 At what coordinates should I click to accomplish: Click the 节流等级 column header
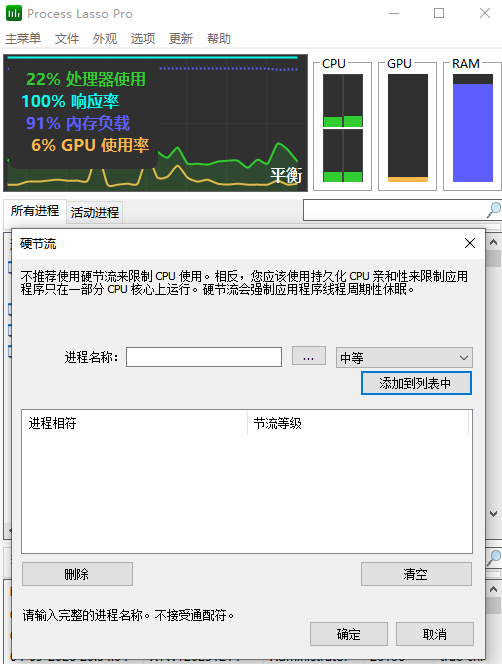[358, 423]
